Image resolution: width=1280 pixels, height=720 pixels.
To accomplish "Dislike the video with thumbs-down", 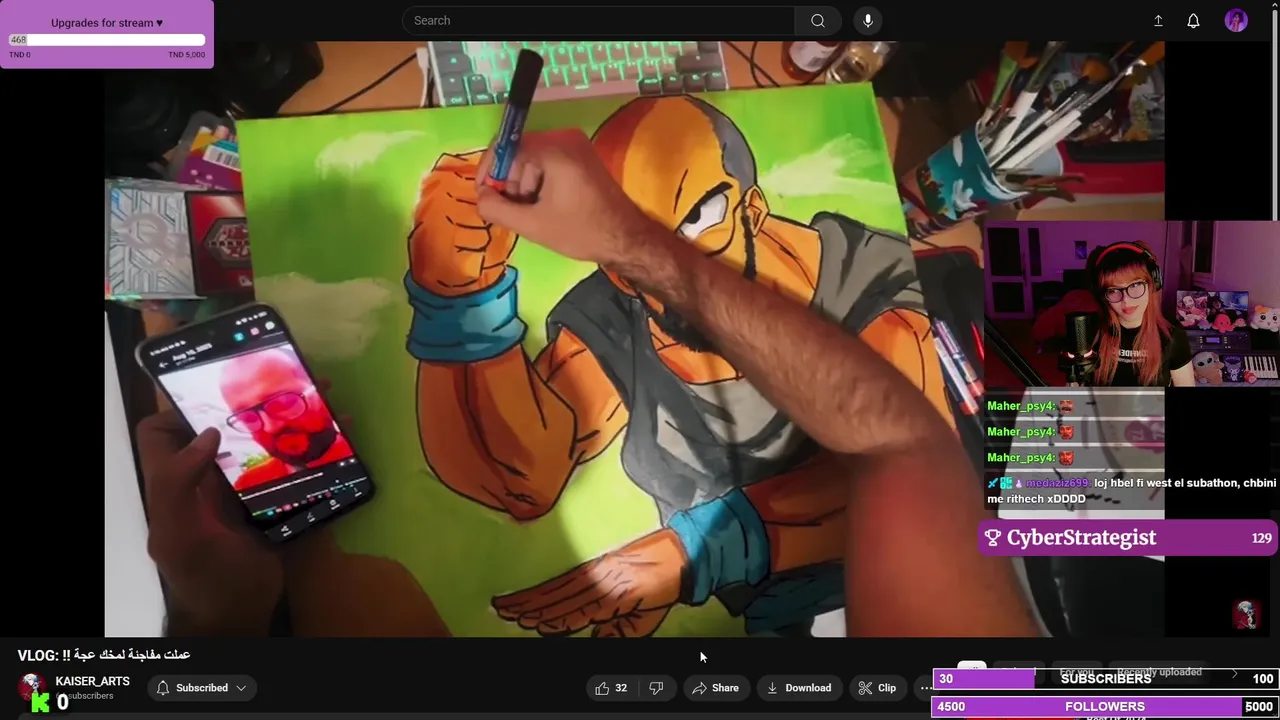I will point(657,688).
